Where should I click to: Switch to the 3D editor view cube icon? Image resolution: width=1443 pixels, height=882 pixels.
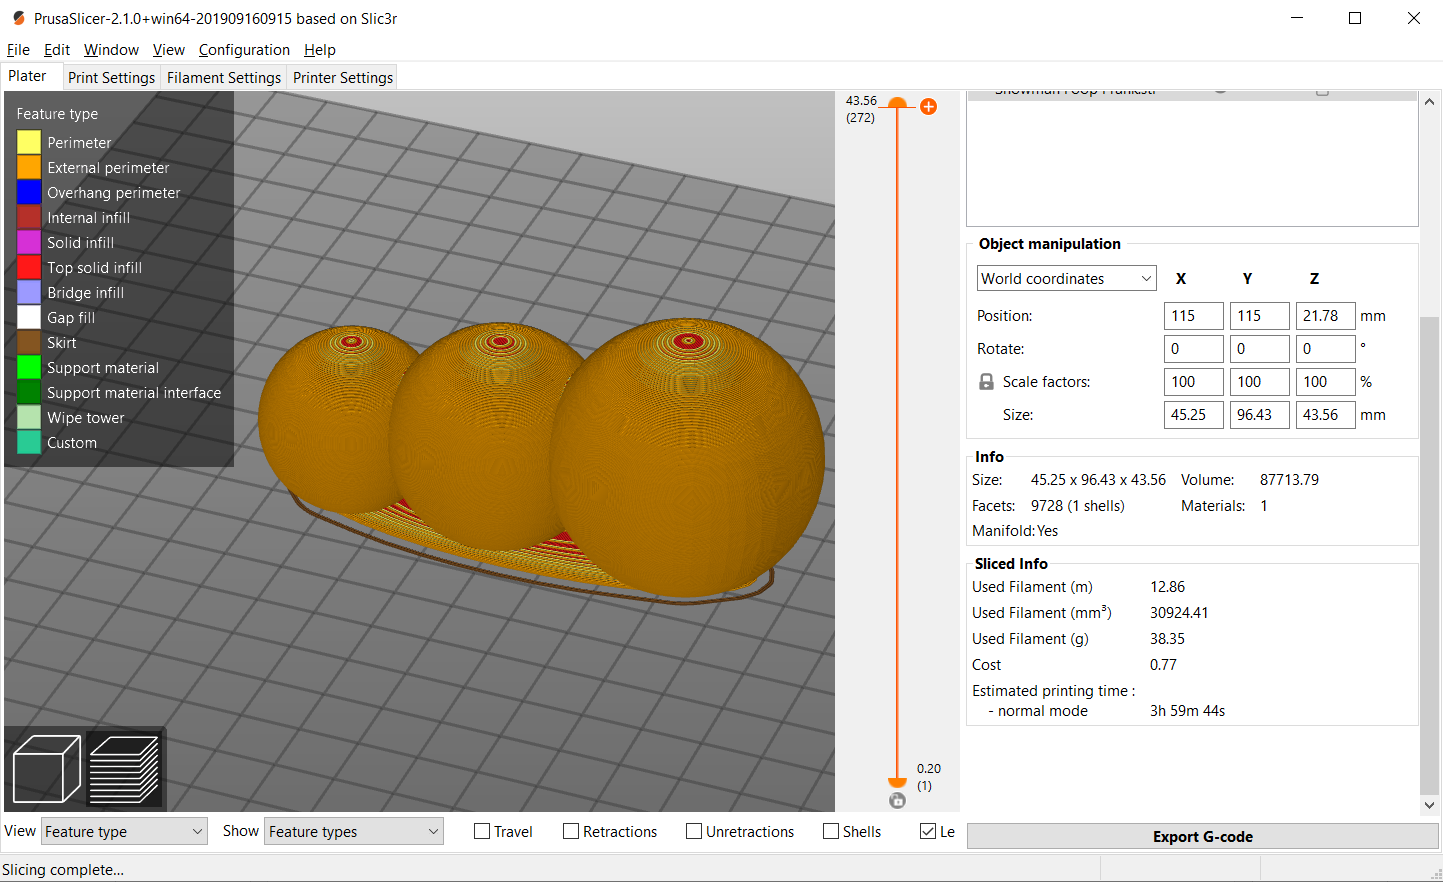point(46,768)
